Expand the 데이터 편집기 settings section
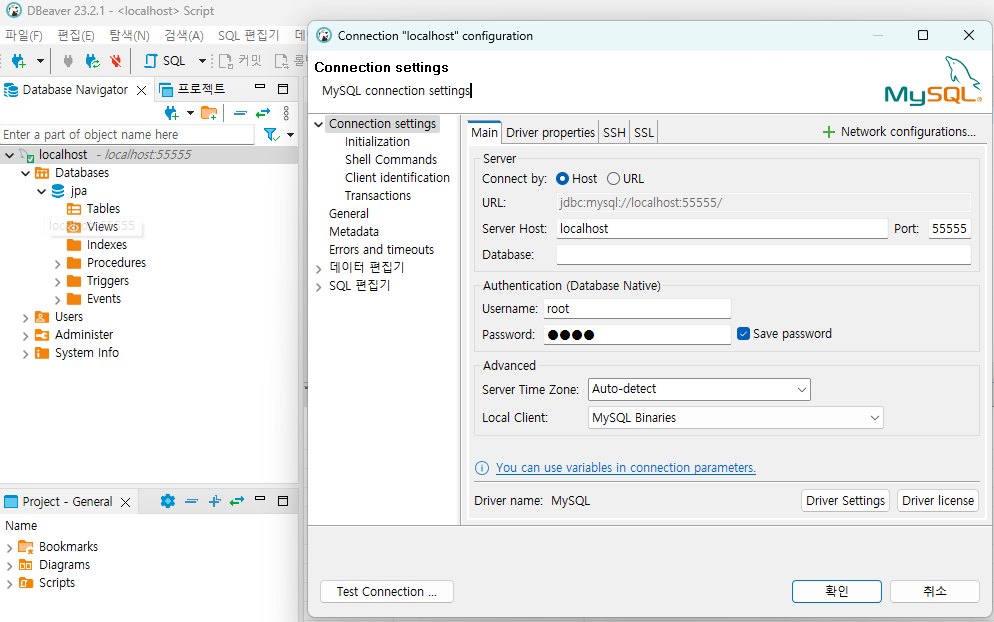 [318, 269]
